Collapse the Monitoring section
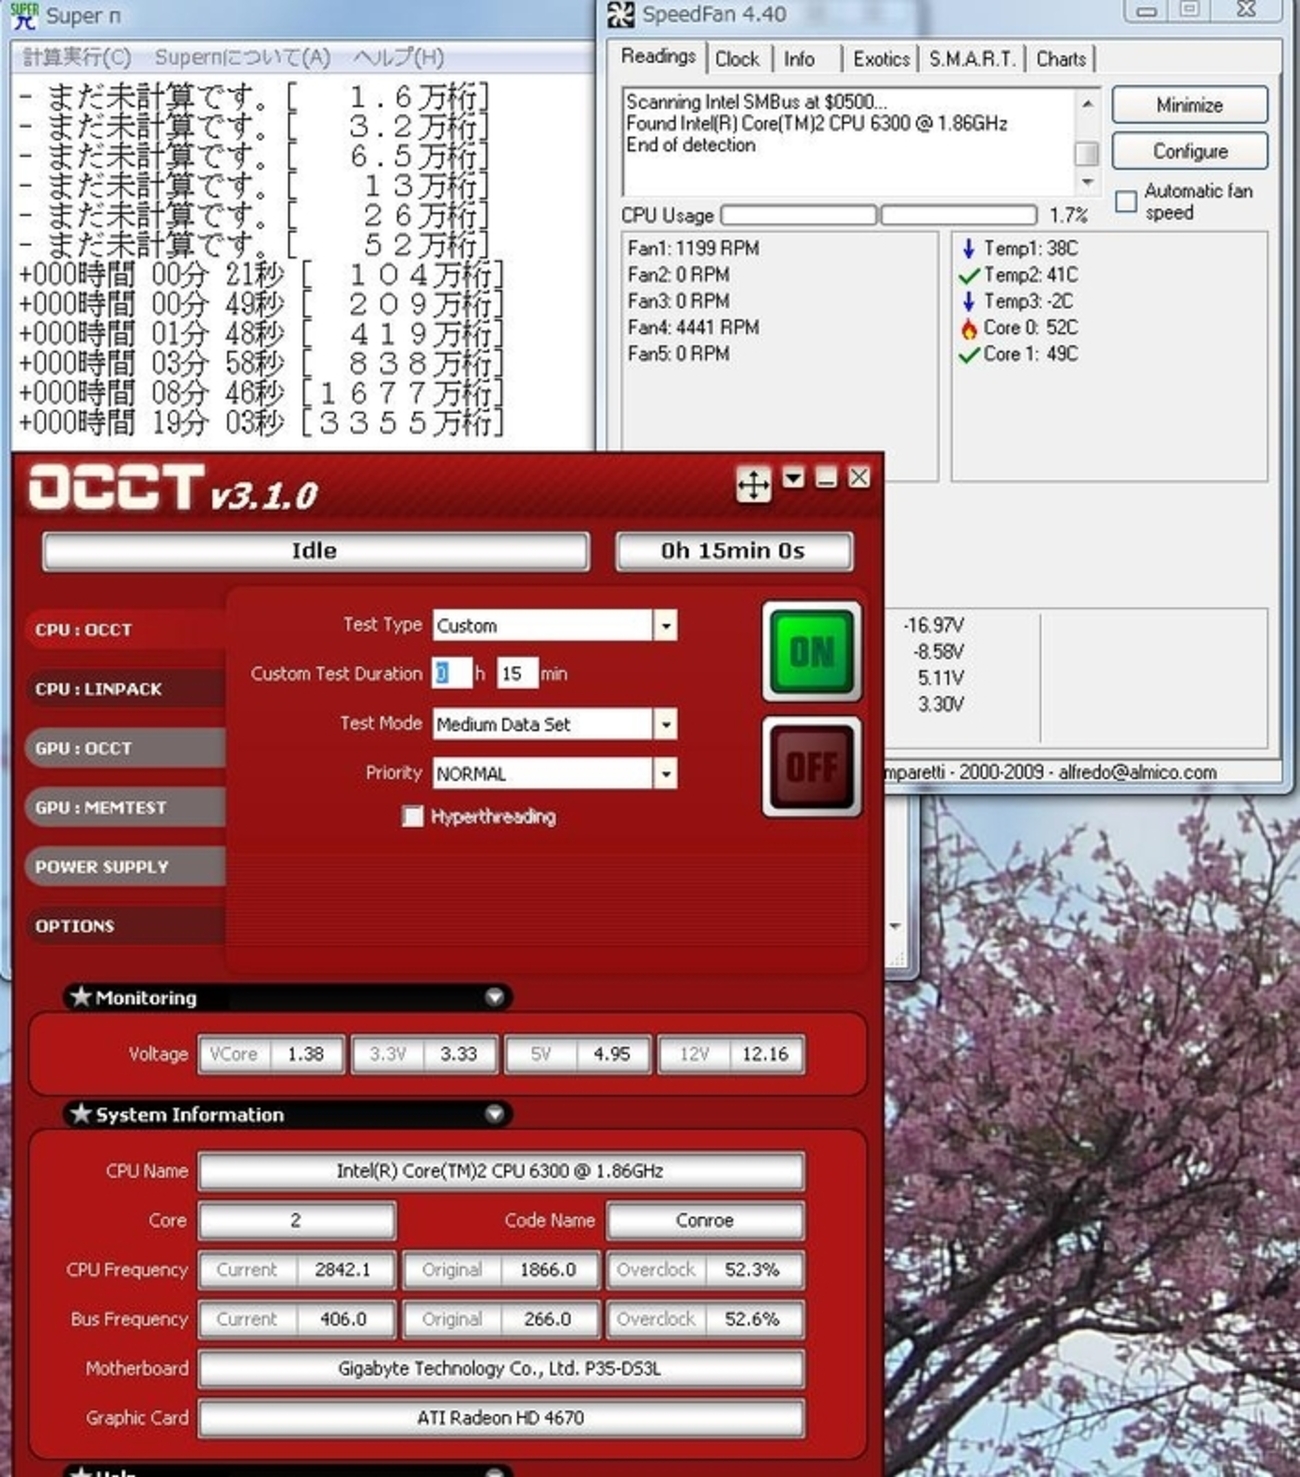 pos(494,997)
